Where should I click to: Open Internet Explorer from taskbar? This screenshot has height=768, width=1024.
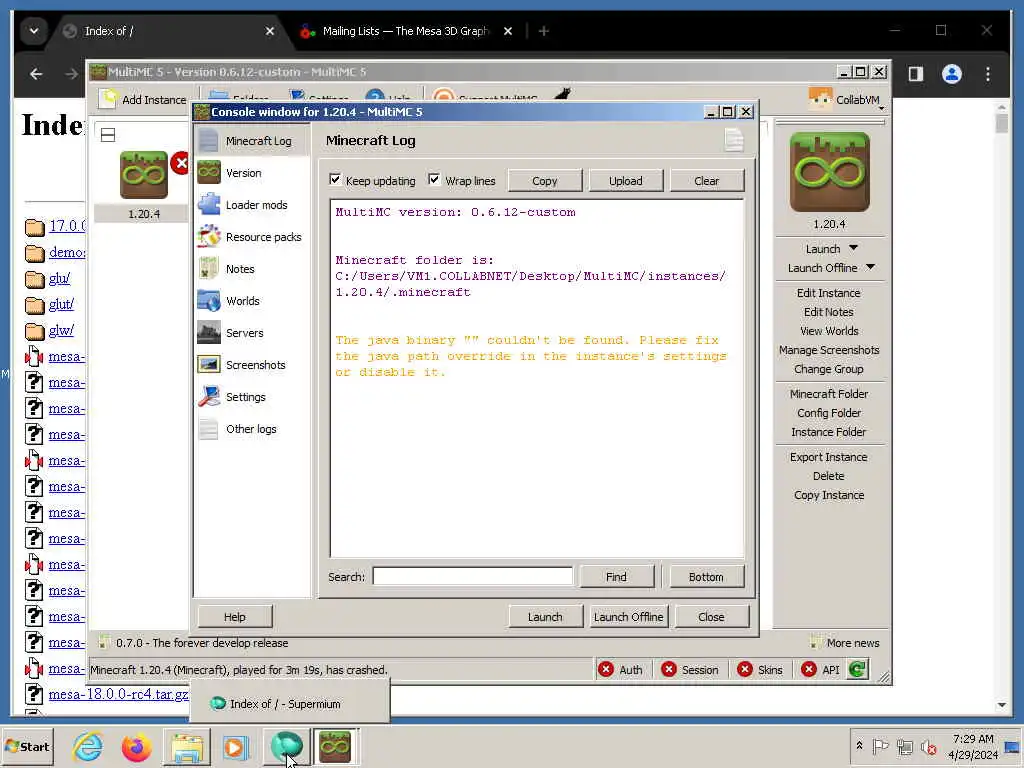(x=88, y=746)
